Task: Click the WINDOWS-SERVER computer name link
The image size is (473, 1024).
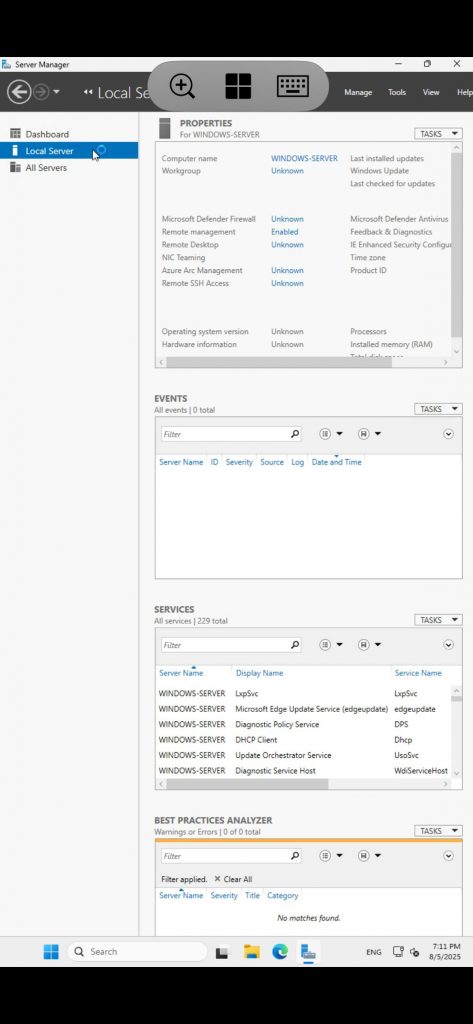Action: click(304, 158)
